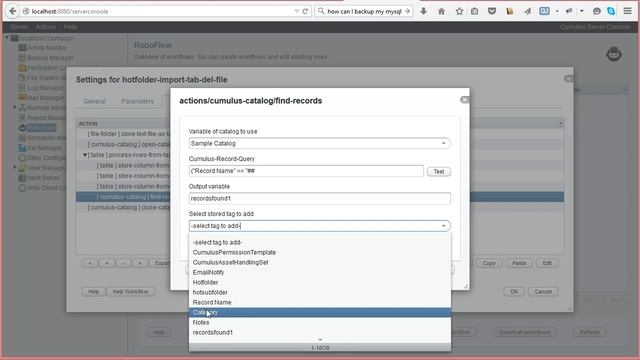The width and height of the screenshot is (640, 360).
Task: Click the Help Workflow button
Action: click(x=131, y=291)
